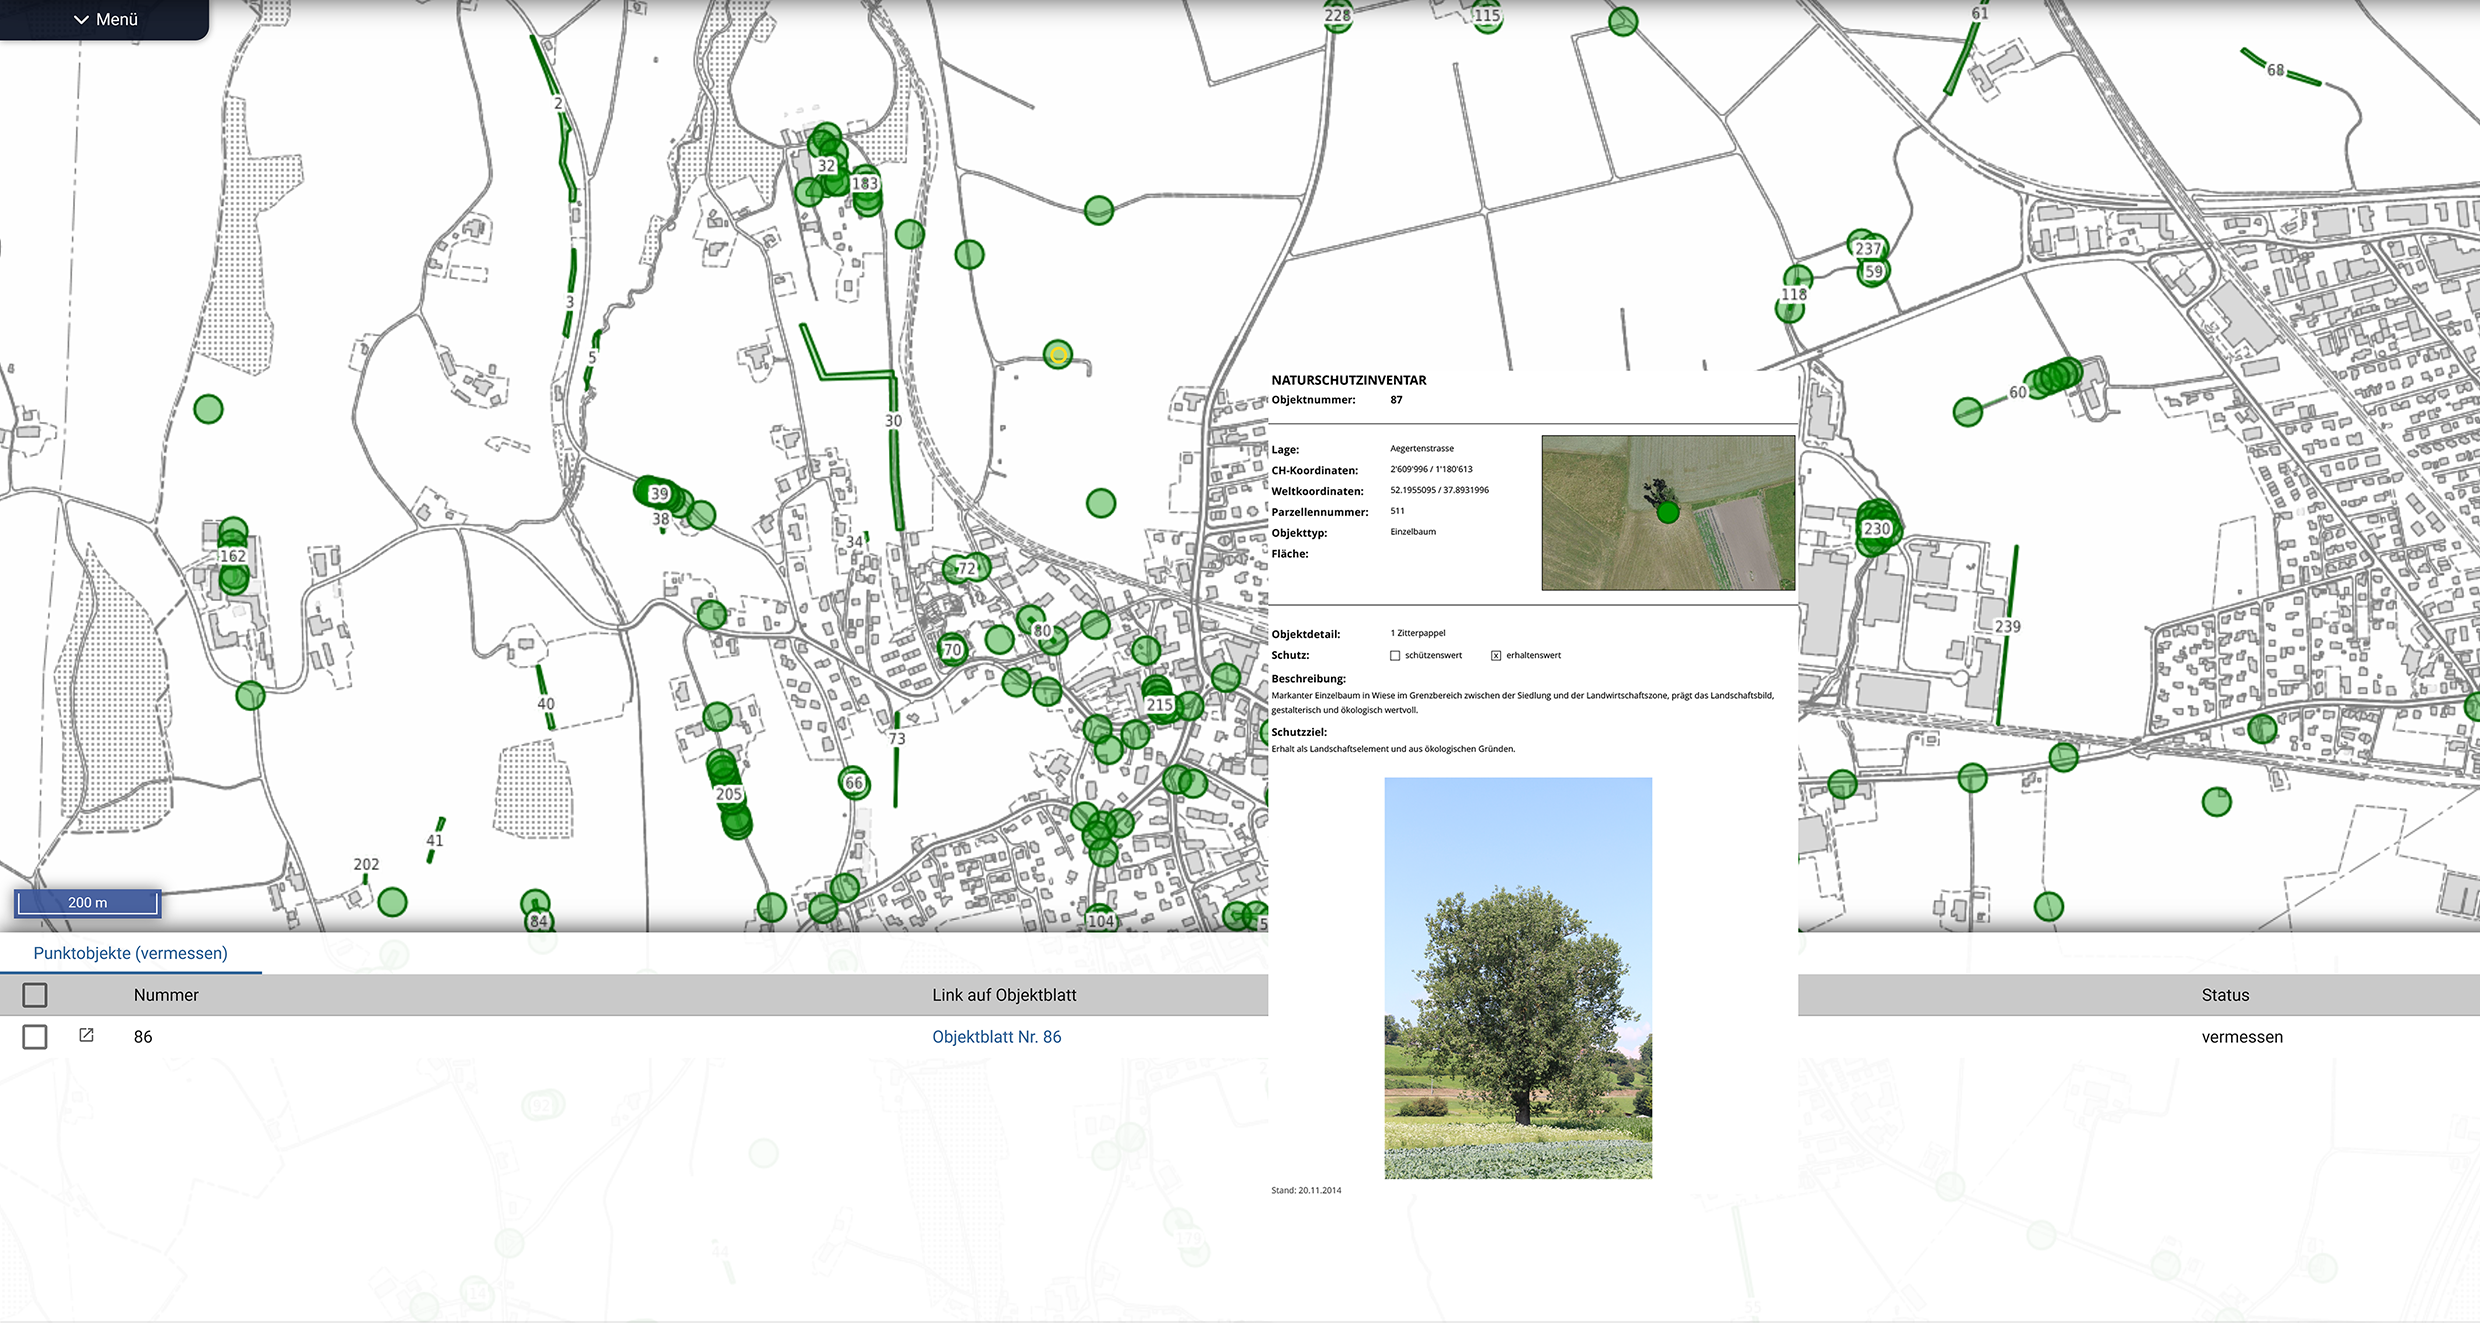Open link Objektblatt Nr. 86
This screenshot has width=2480, height=1323.
click(996, 1037)
